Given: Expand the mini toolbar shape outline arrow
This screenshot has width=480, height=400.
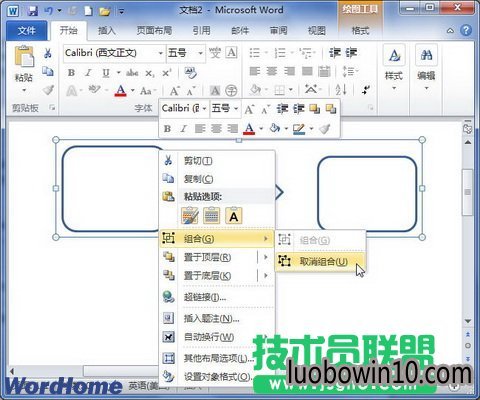Looking at the screenshot, I should point(311,128).
